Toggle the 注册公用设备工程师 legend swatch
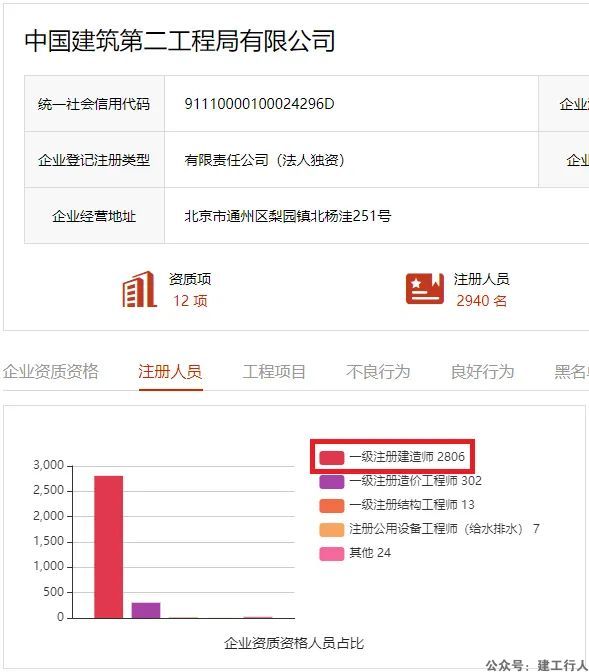Viewport: 589px width, 672px height. click(x=331, y=529)
